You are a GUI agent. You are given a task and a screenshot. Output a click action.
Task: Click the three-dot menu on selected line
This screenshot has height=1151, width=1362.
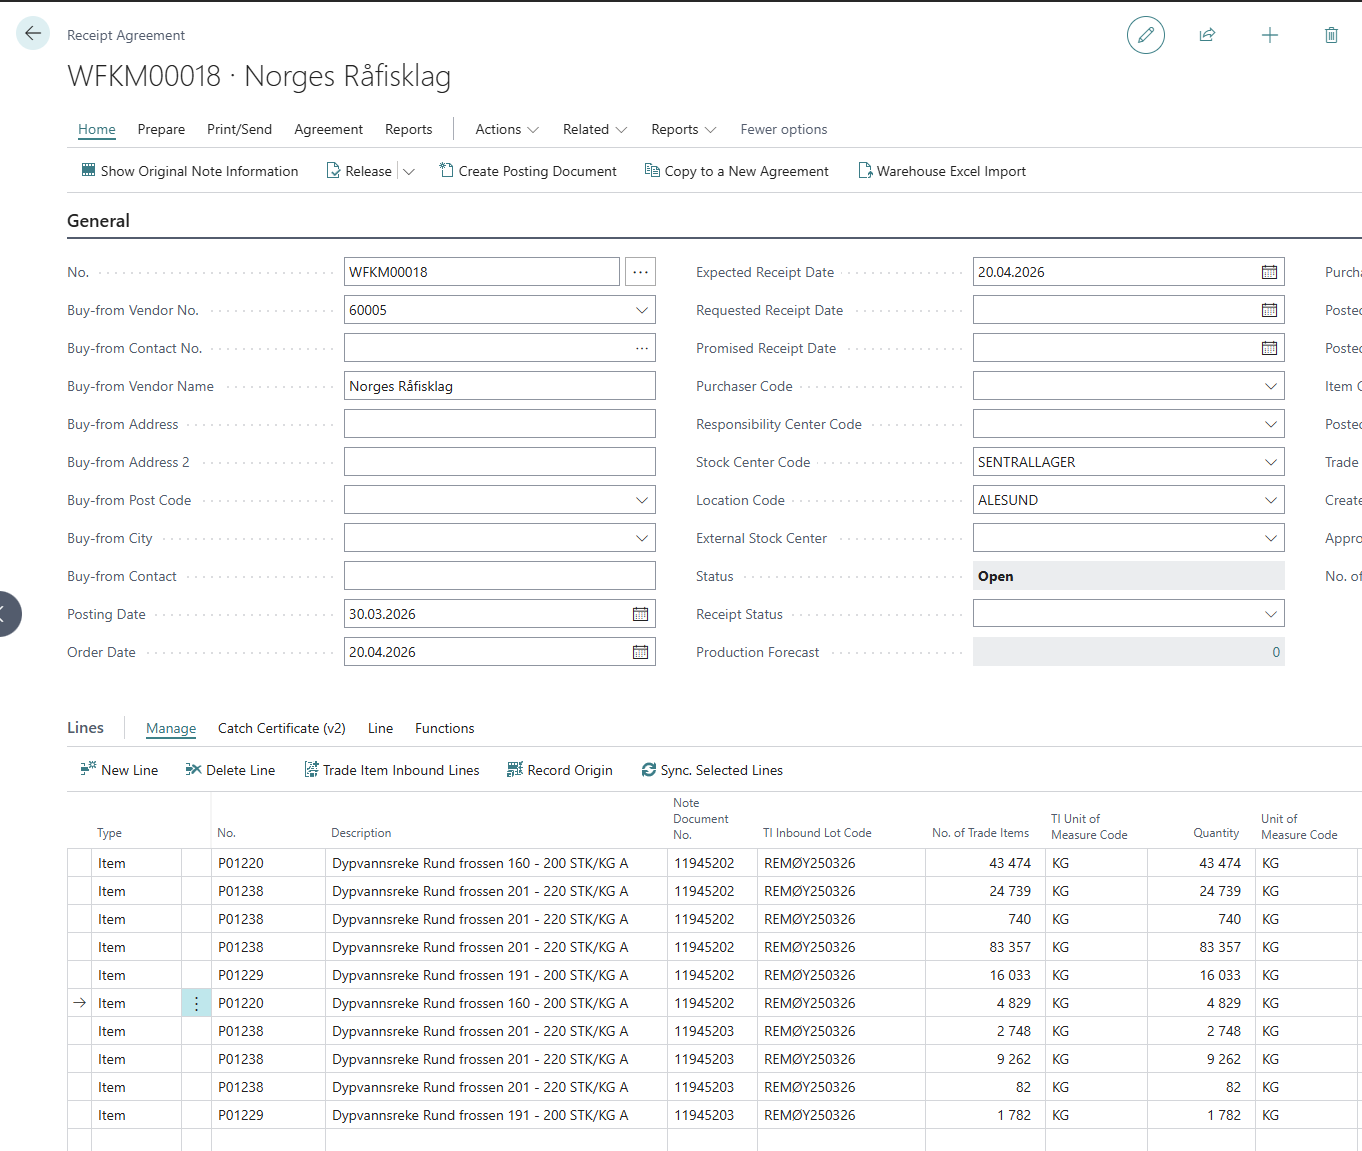tap(196, 1003)
